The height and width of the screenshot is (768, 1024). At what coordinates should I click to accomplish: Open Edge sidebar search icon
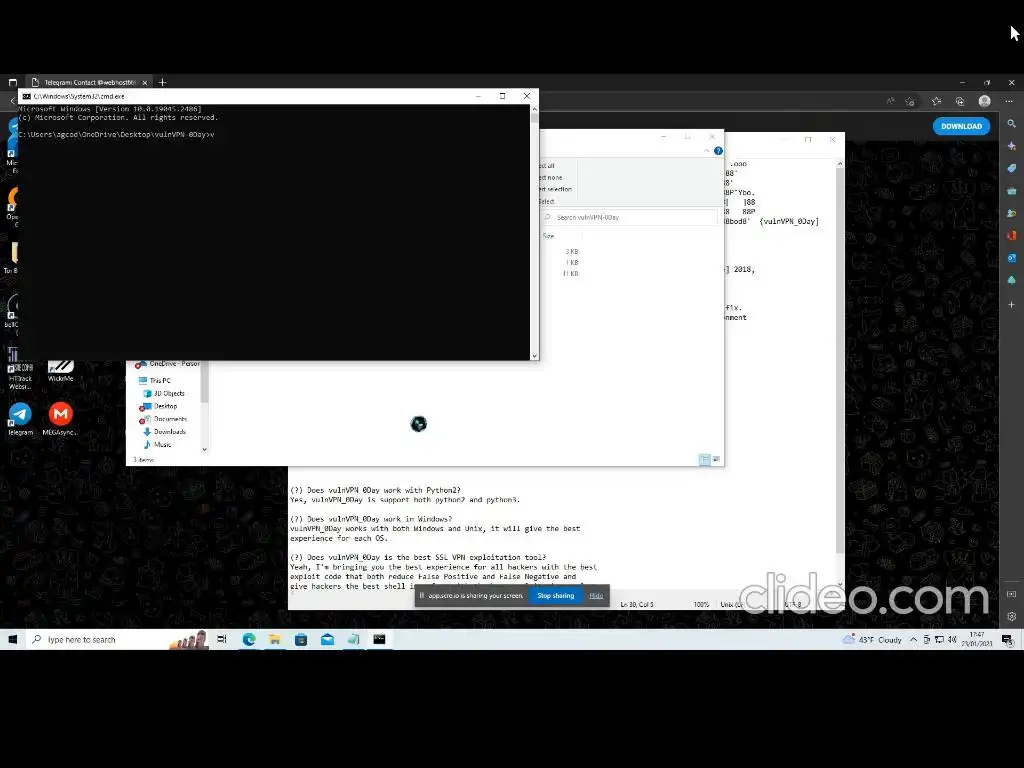pyautogui.click(x=1011, y=123)
